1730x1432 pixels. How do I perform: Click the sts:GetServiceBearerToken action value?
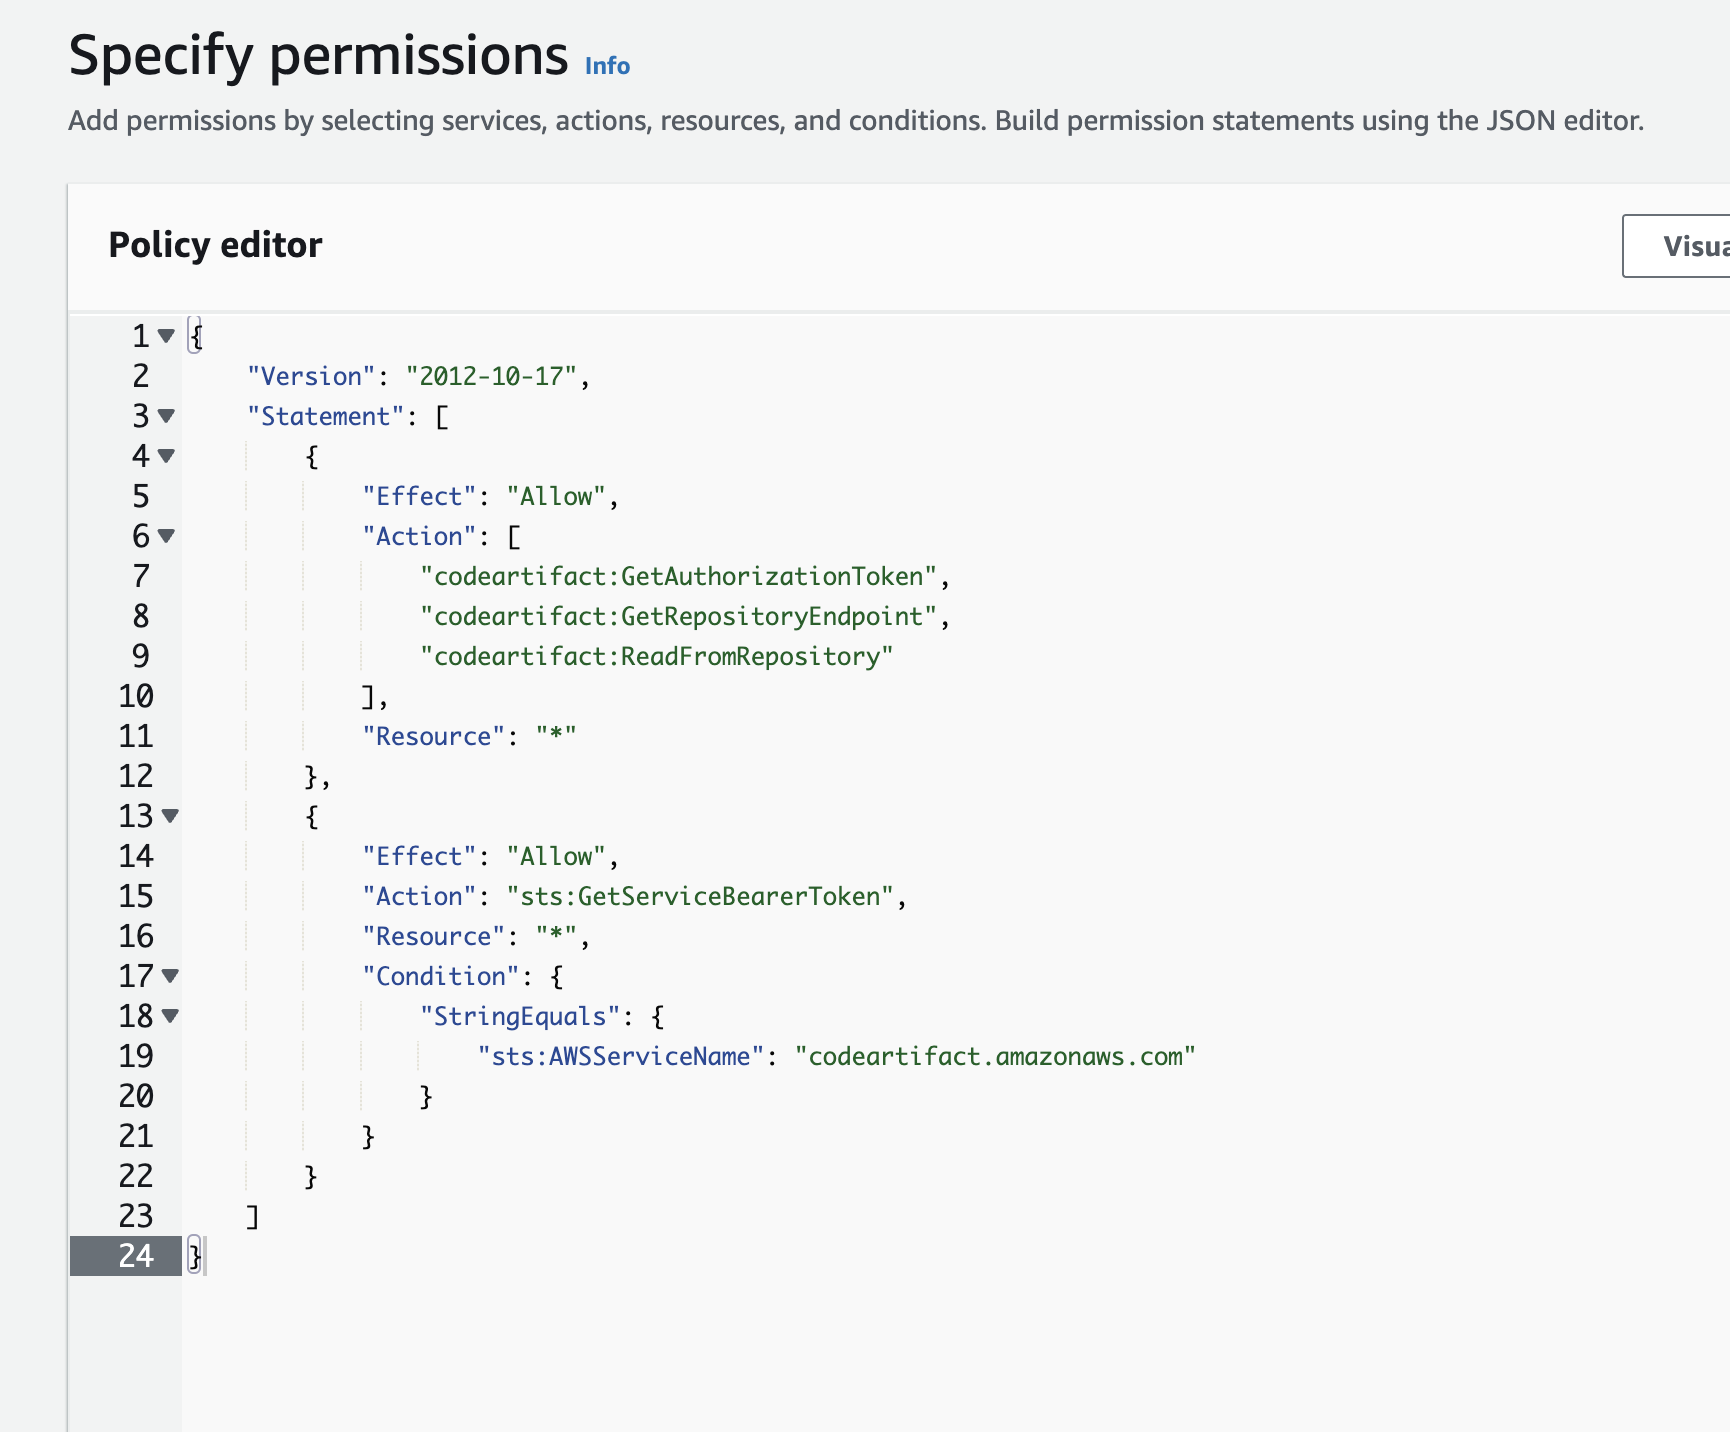[700, 896]
